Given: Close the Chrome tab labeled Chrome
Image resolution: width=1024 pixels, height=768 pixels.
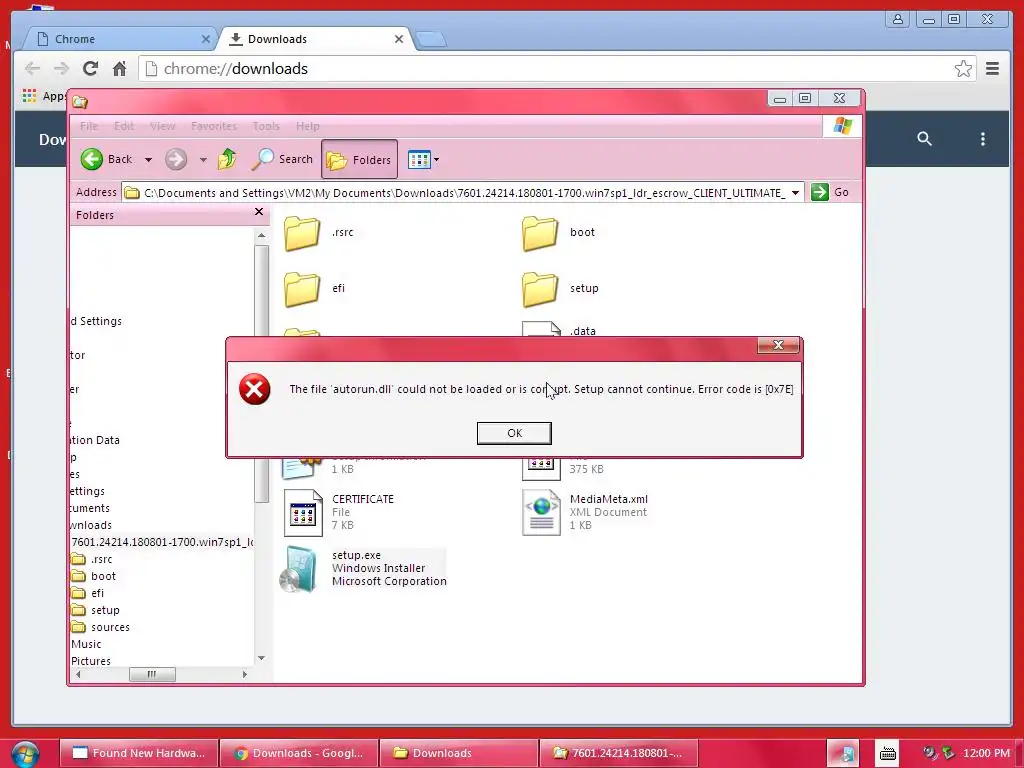Looking at the screenshot, I should point(206,39).
